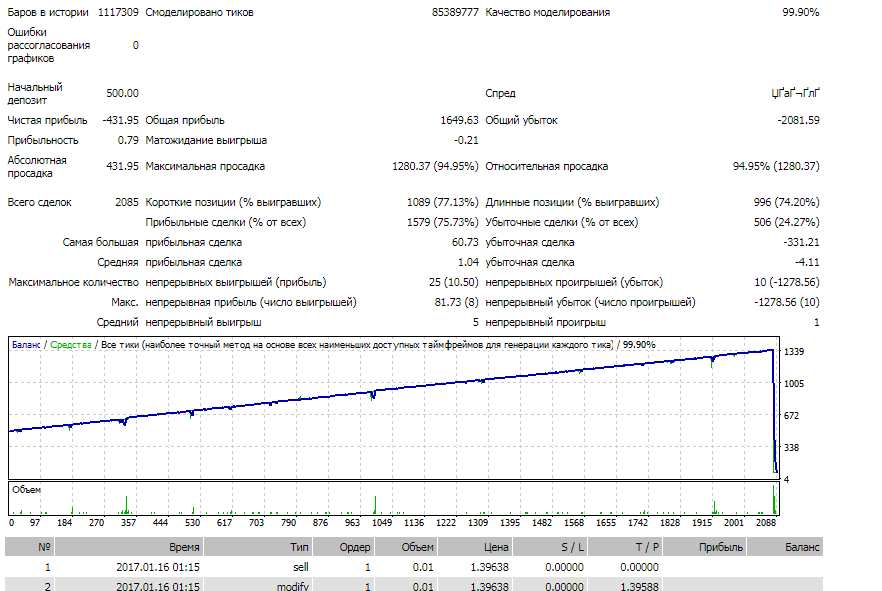The width and height of the screenshot is (882, 591).
Task: Click the 'Ордер' column header
Action: pyautogui.click(x=344, y=547)
